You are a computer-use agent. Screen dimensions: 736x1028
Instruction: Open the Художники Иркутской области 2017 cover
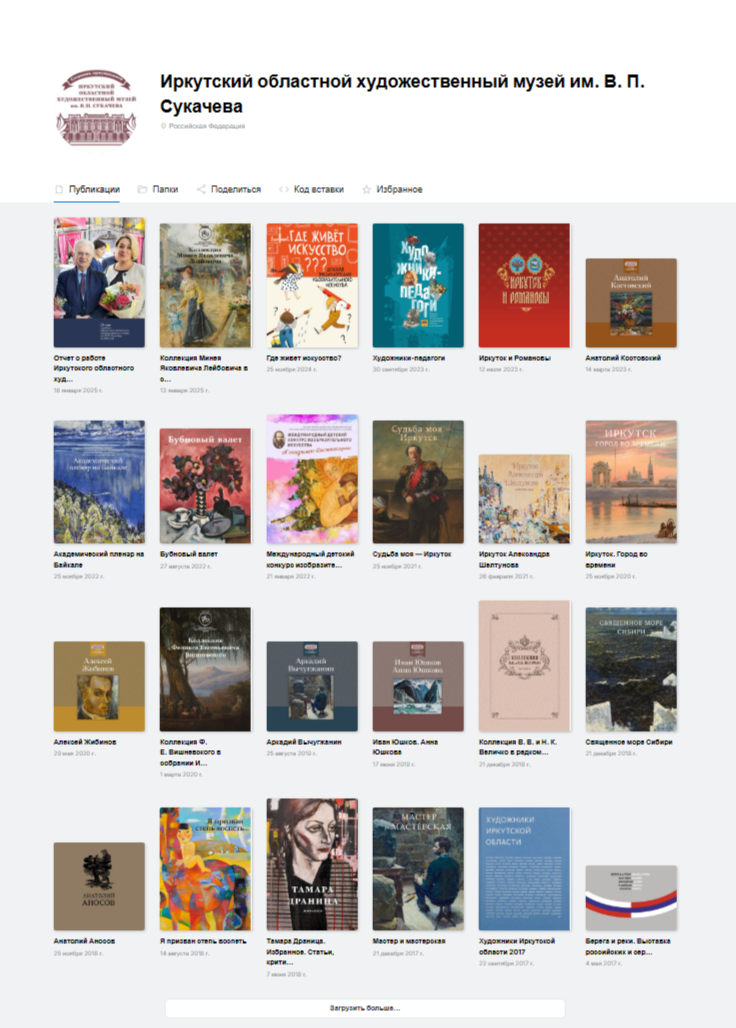[x=524, y=869]
